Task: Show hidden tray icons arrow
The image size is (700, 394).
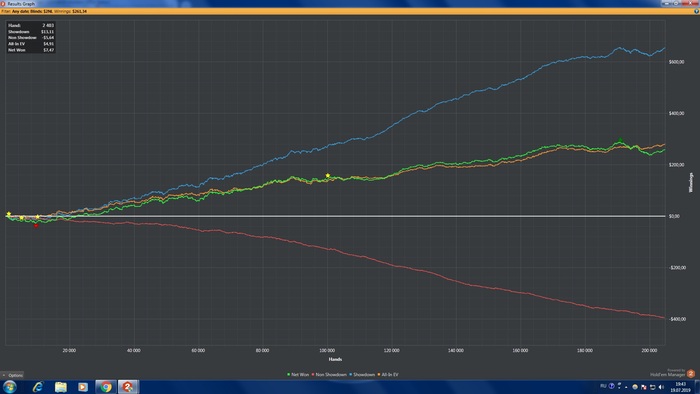Action: pyautogui.click(x=626, y=387)
